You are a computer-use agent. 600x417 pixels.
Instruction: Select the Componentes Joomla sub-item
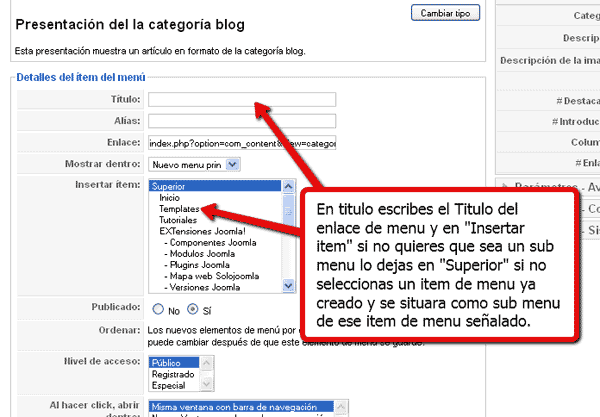click(x=212, y=242)
